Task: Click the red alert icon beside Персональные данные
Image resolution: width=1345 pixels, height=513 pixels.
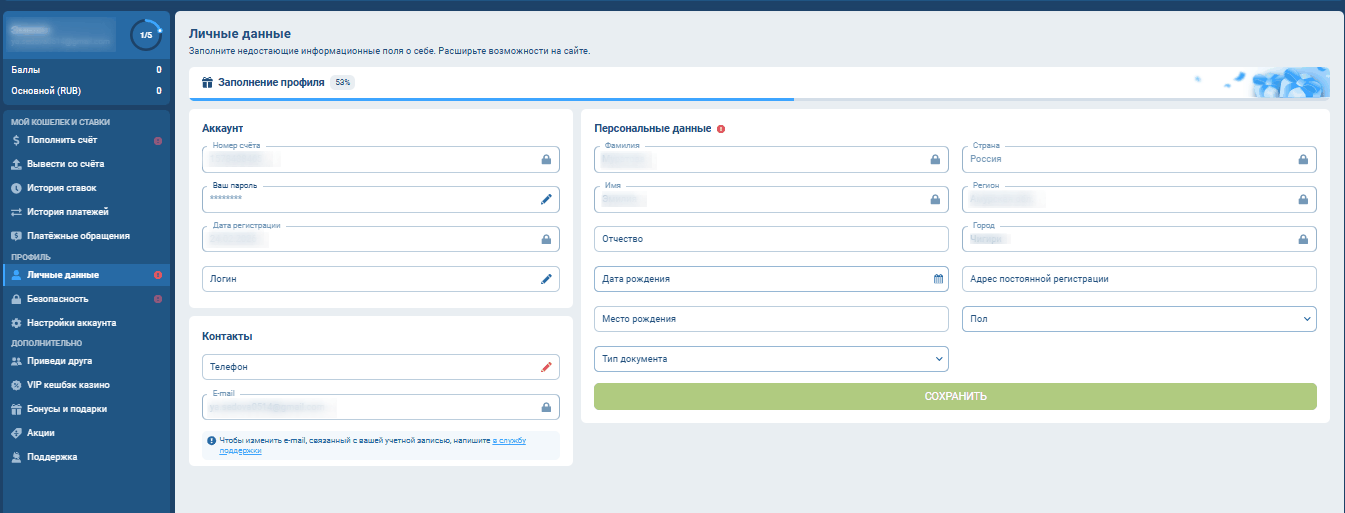Action: [x=721, y=129]
